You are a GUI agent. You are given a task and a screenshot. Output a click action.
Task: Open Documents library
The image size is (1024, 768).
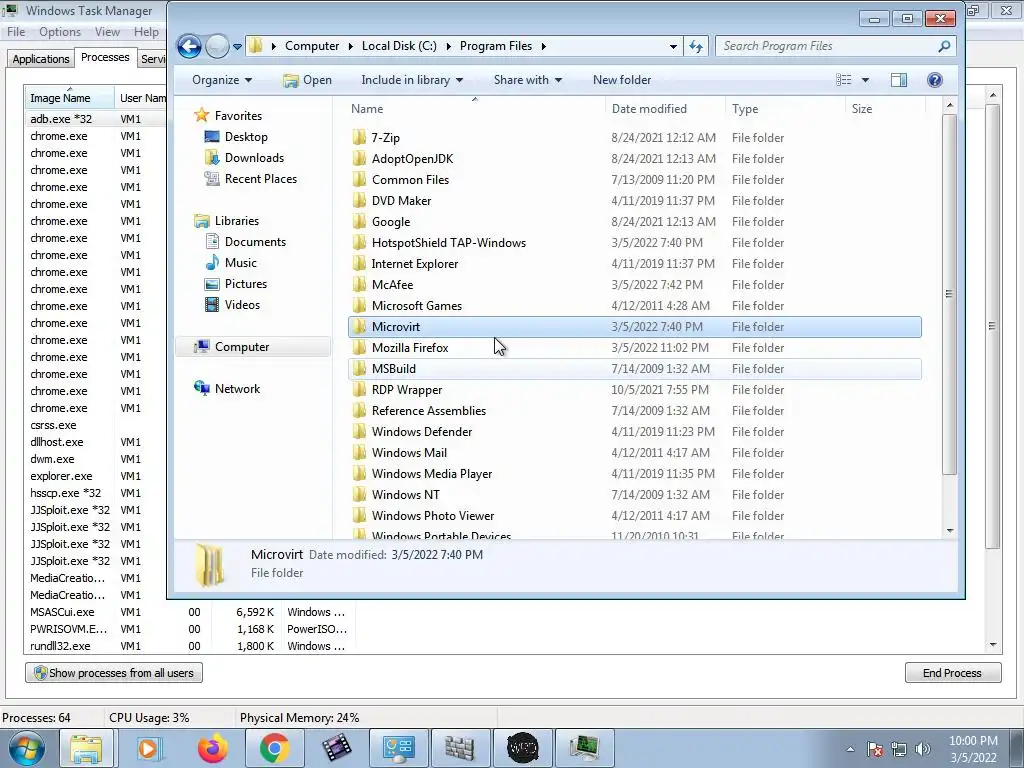click(255, 242)
